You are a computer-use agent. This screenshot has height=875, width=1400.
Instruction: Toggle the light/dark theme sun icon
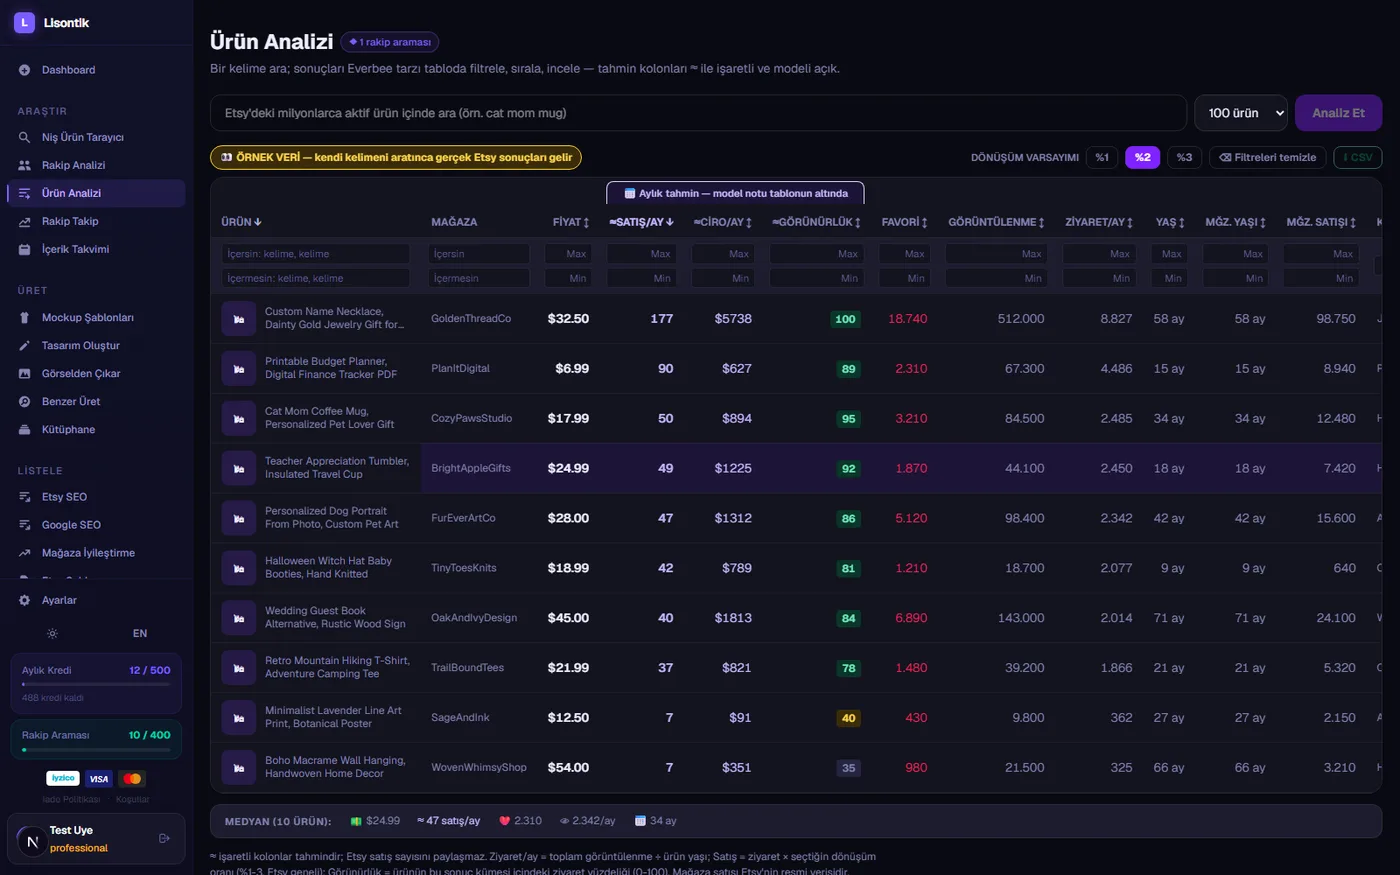(52, 633)
